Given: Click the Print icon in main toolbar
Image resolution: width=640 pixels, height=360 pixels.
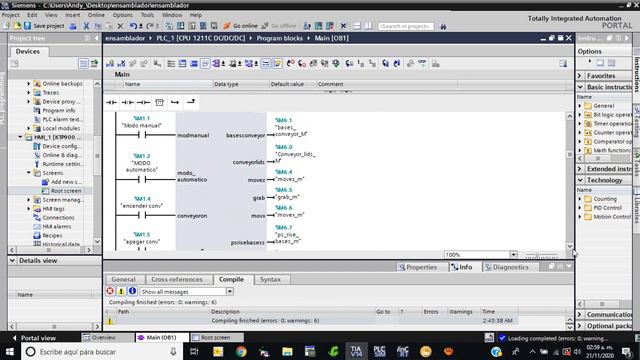Looking at the screenshot, I should coord(73,26).
